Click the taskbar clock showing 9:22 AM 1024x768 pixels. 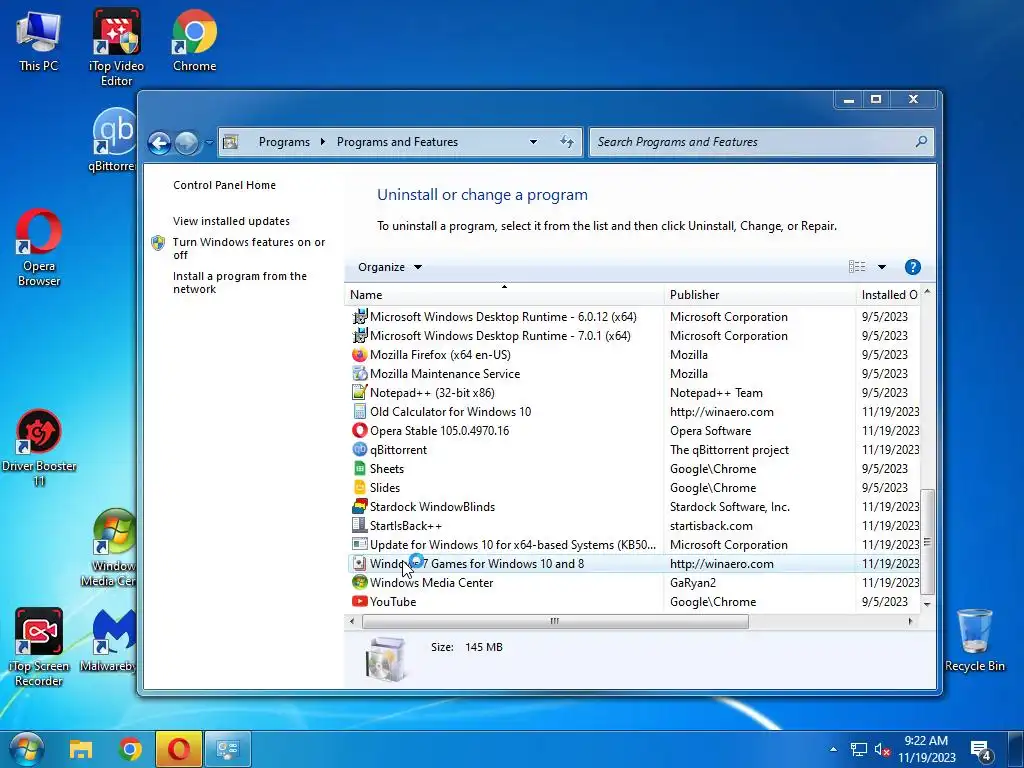pos(926,749)
